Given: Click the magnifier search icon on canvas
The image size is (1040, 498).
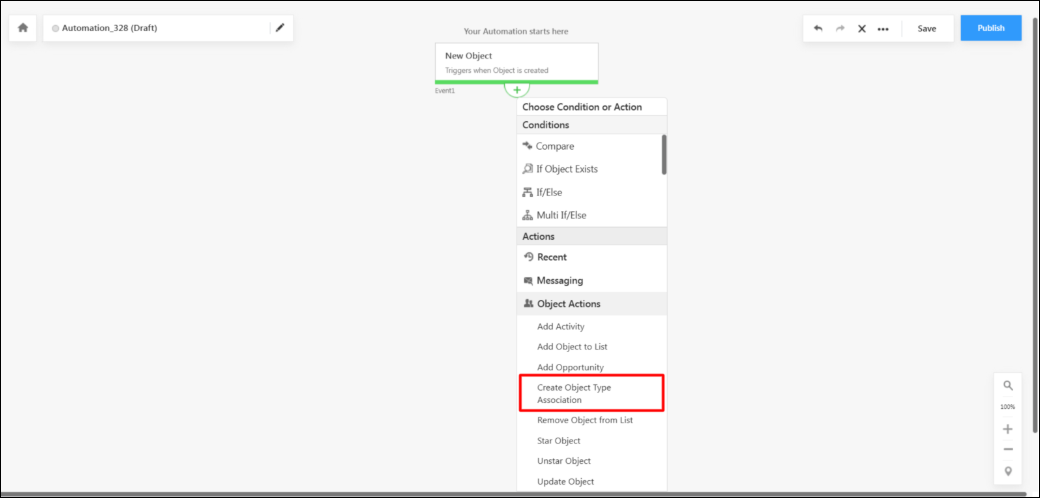Looking at the screenshot, I should click(1008, 385).
